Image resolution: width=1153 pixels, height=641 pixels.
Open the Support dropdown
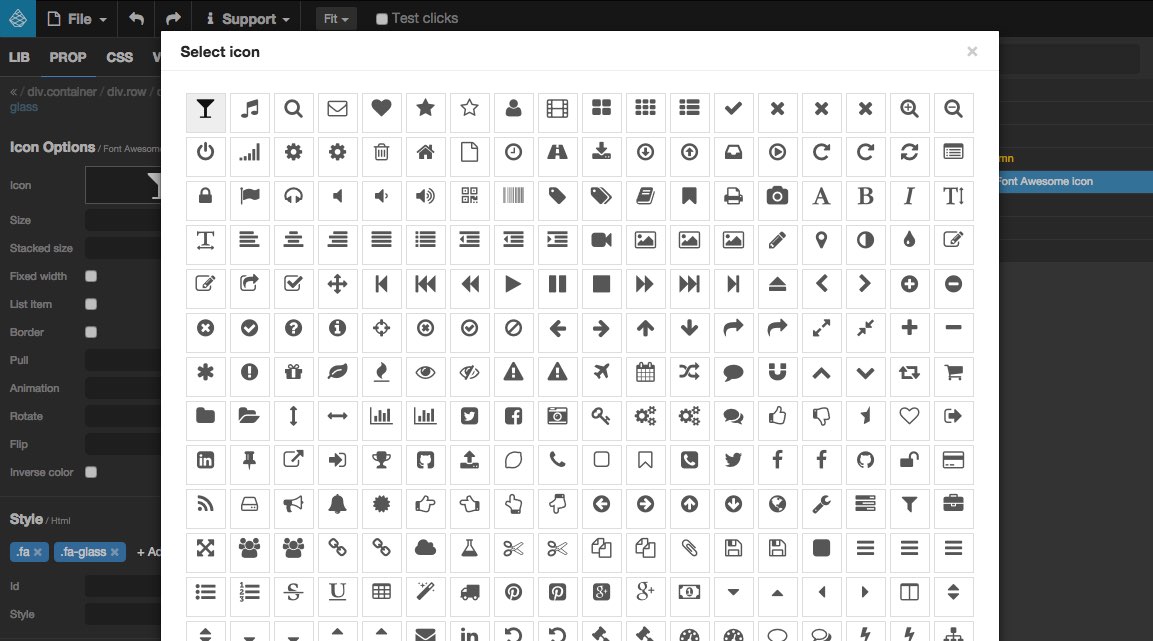(245, 18)
